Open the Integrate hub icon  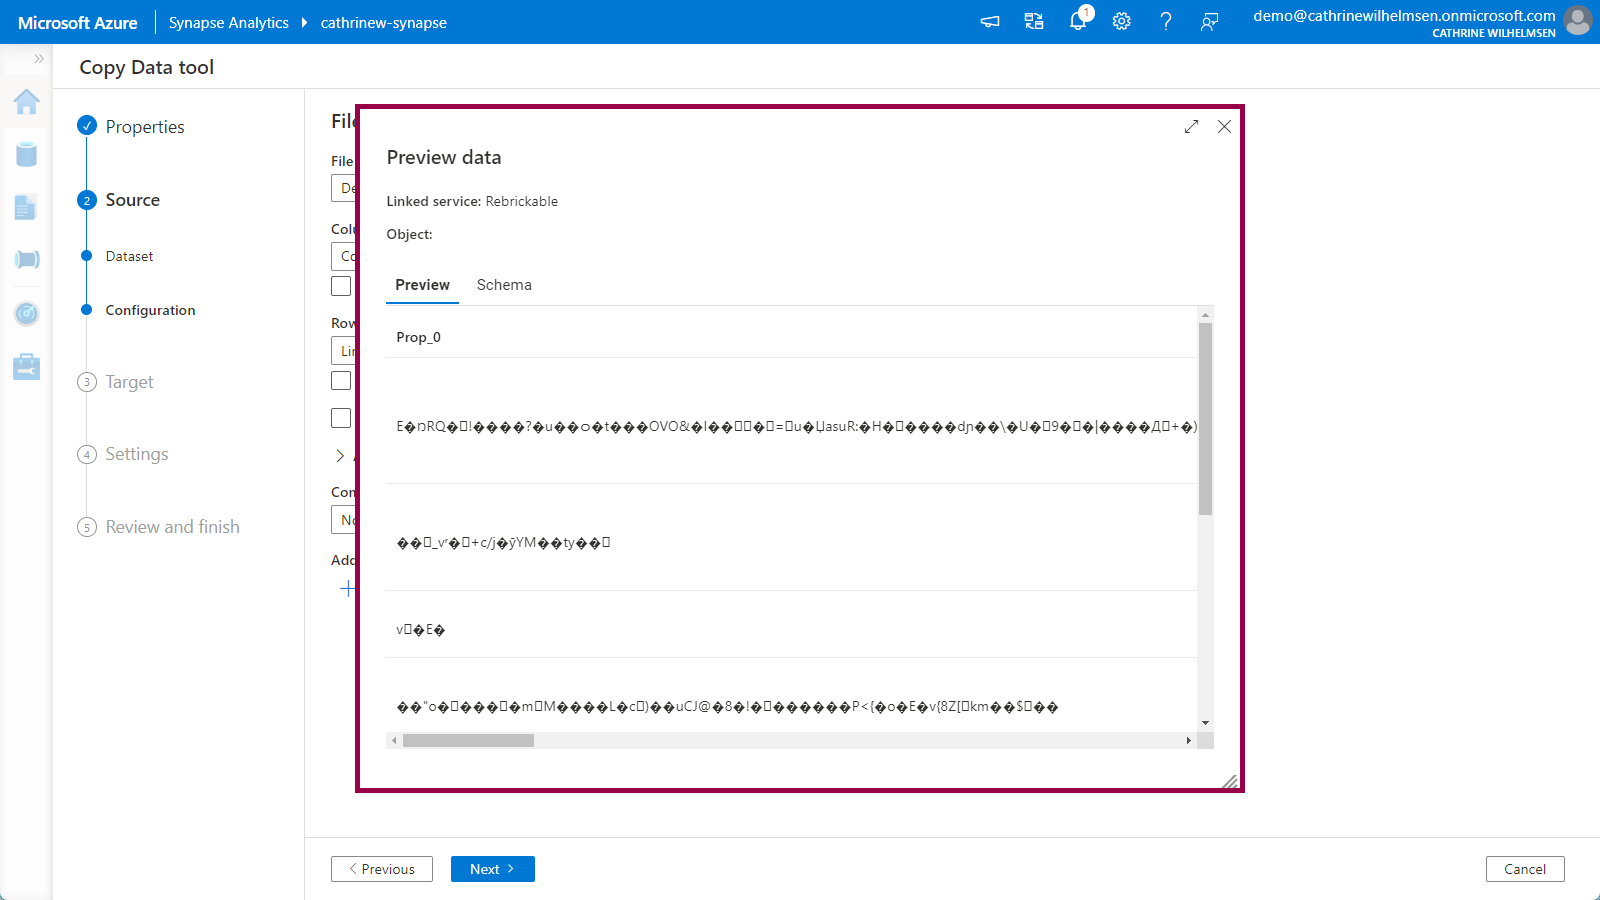(27, 260)
